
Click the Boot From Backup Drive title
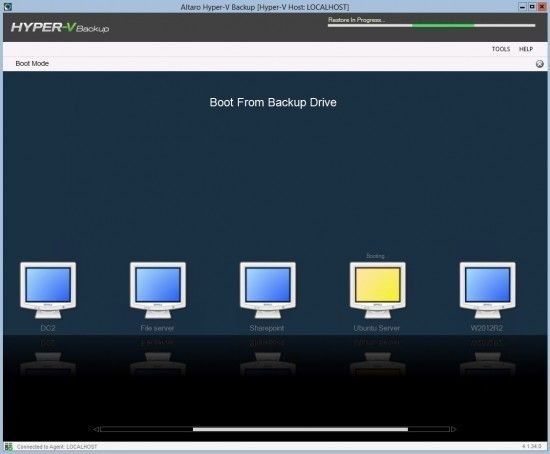click(x=273, y=102)
